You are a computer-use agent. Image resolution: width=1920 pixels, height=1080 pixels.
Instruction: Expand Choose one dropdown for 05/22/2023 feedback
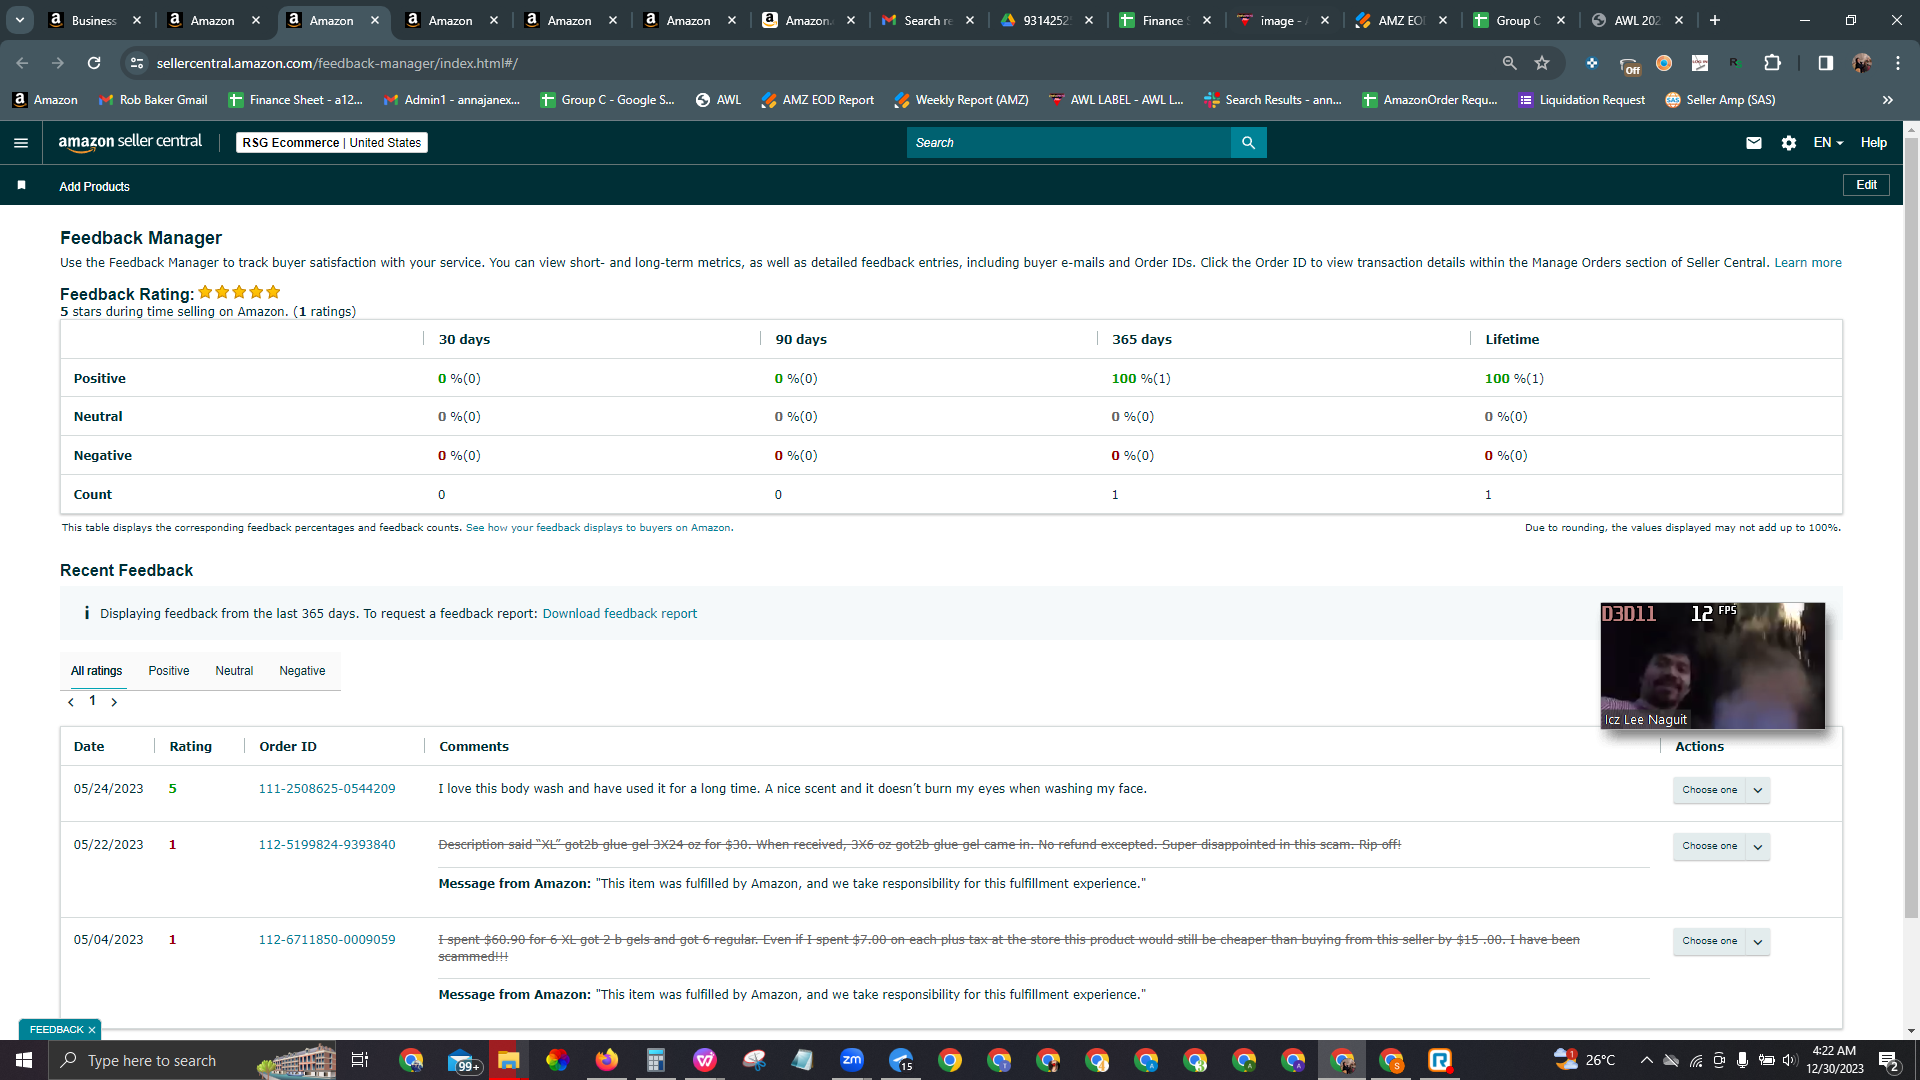[1758, 846]
